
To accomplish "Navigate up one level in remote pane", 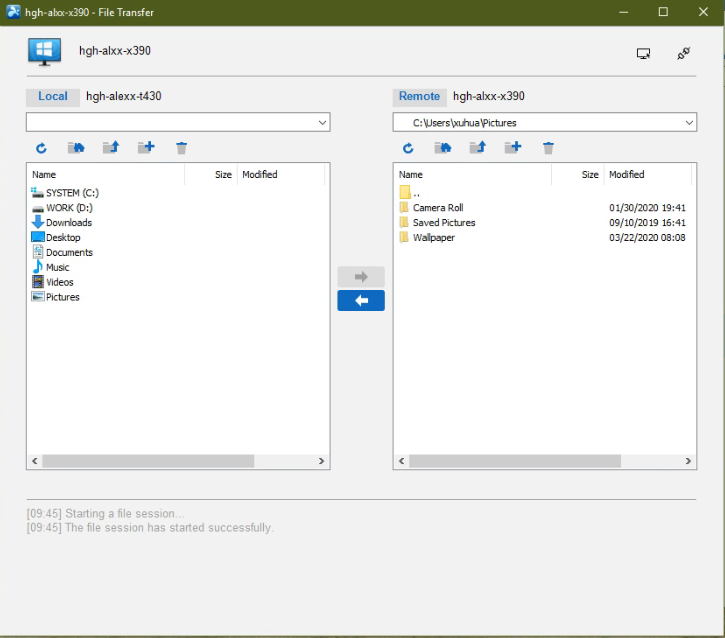I will tap(478, 147).
